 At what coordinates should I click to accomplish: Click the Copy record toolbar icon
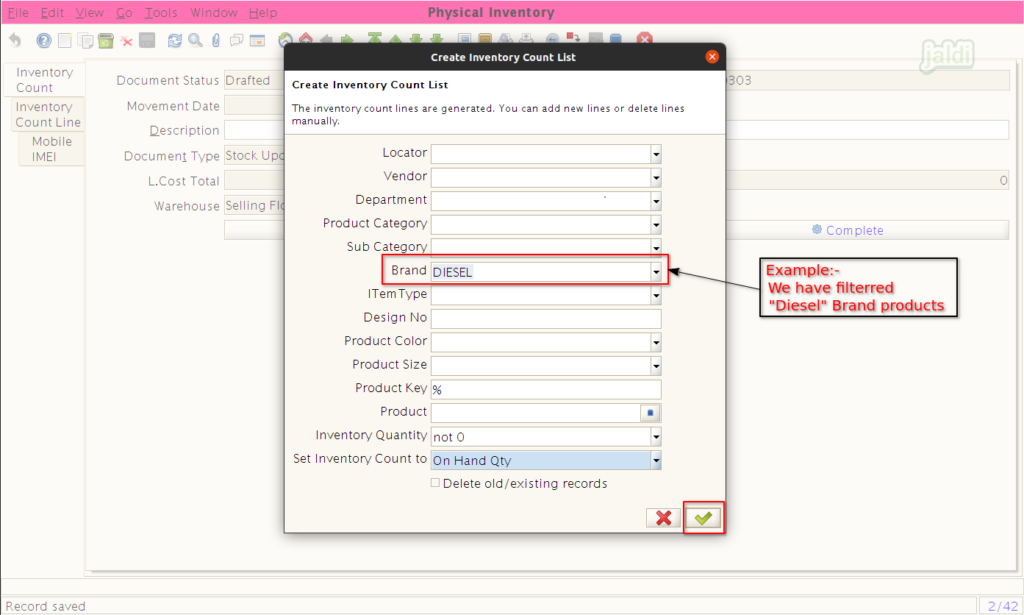coord(86,40)
